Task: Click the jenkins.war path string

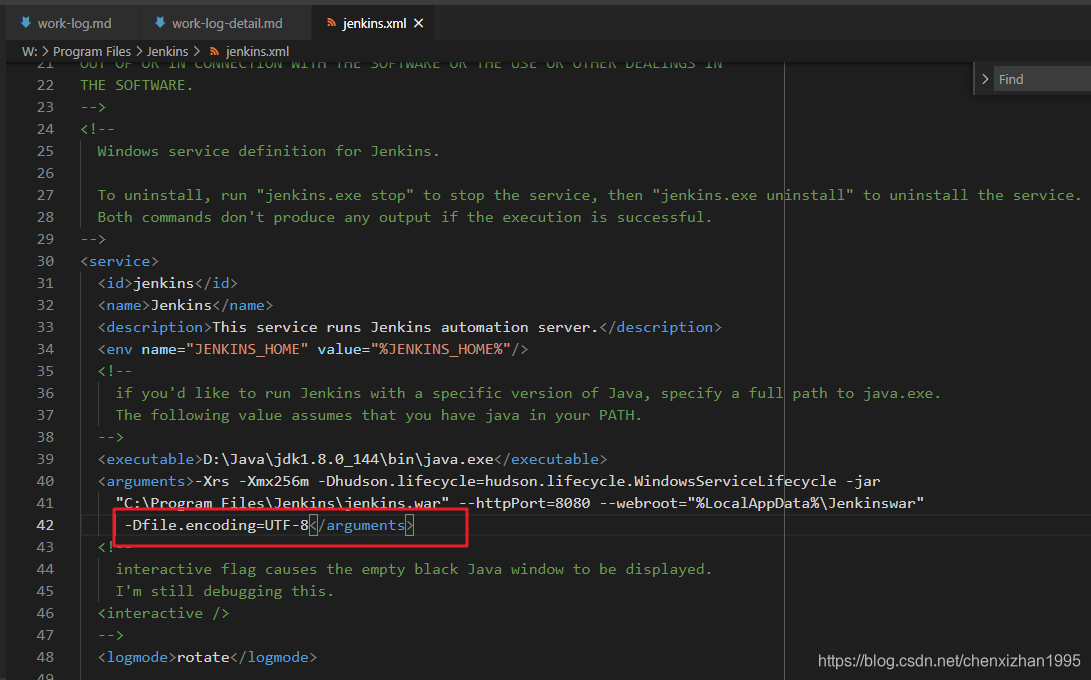Action: click(x=282, y=503)
